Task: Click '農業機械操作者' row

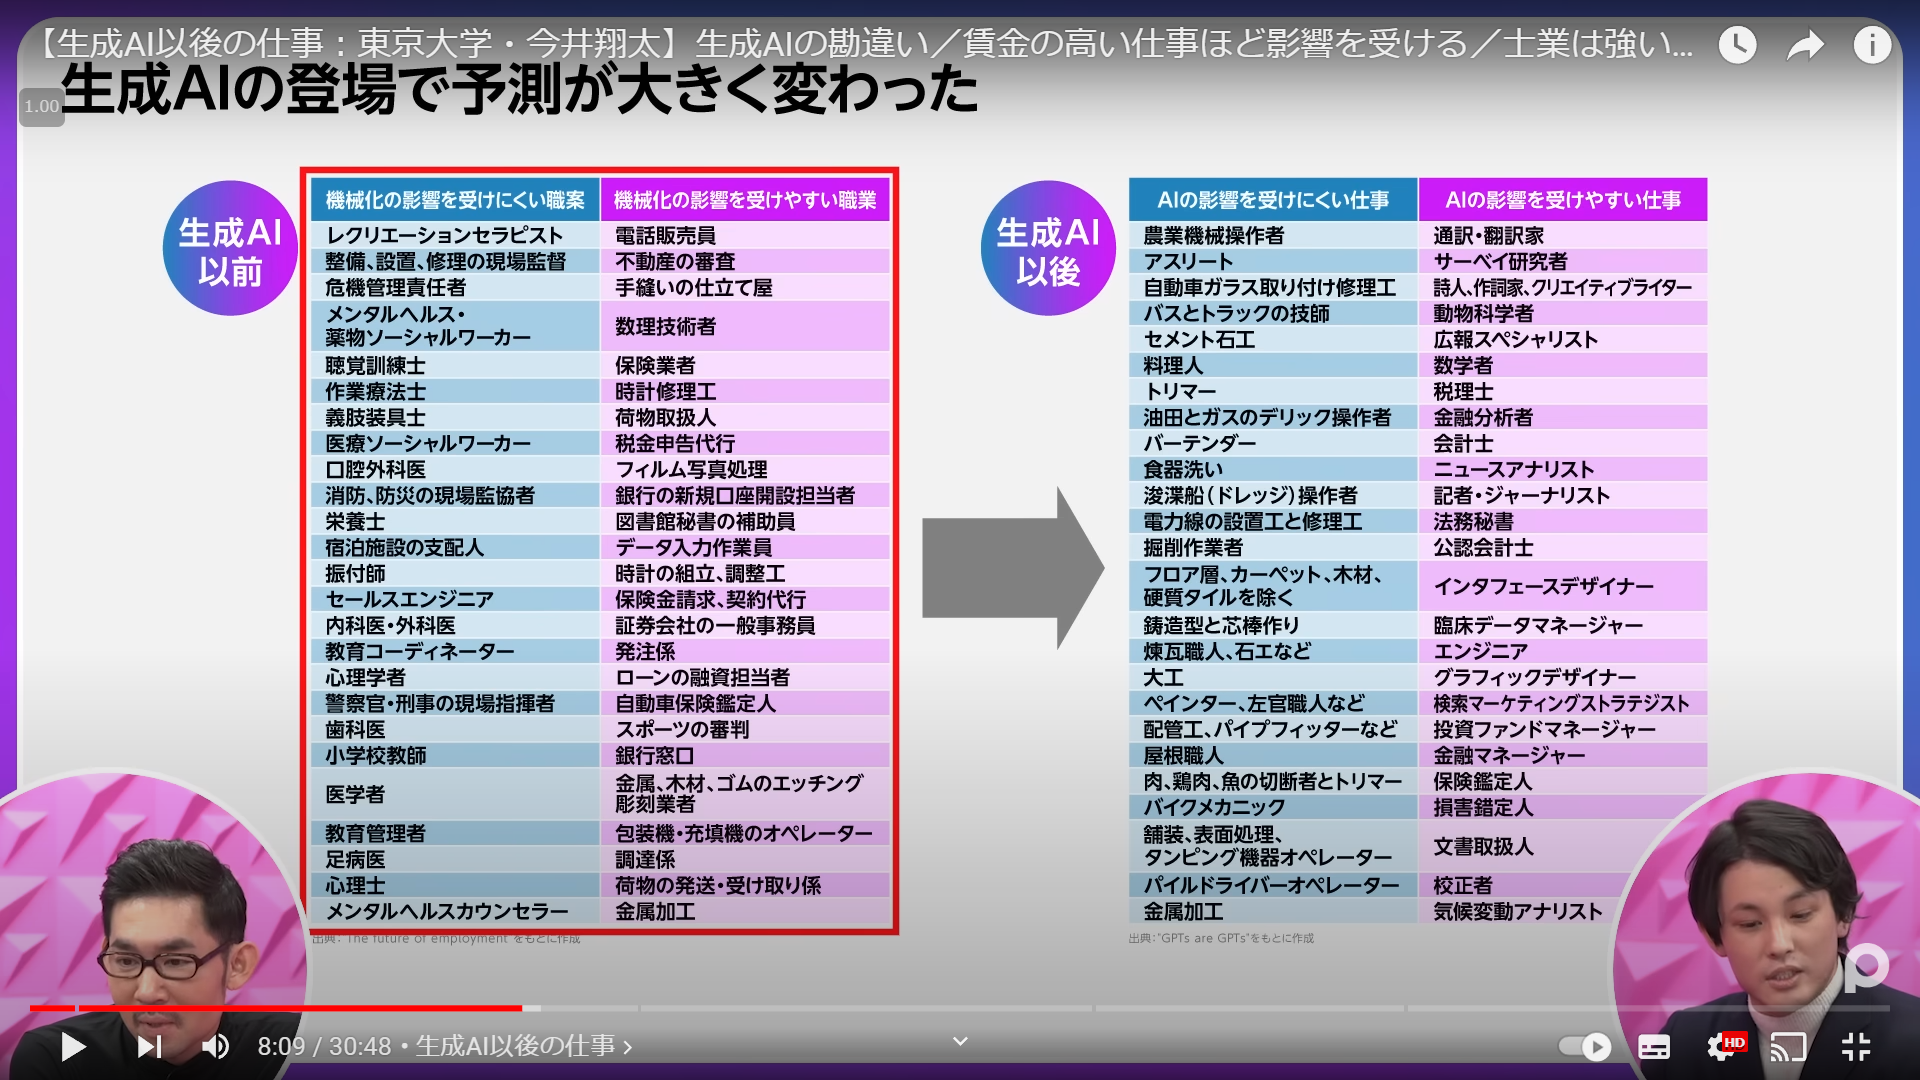Action: coord(1272,235)
